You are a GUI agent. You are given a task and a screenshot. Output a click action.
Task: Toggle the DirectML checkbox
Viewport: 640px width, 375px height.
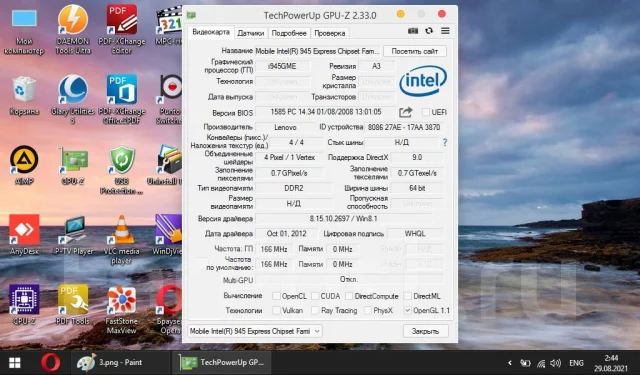407,296
